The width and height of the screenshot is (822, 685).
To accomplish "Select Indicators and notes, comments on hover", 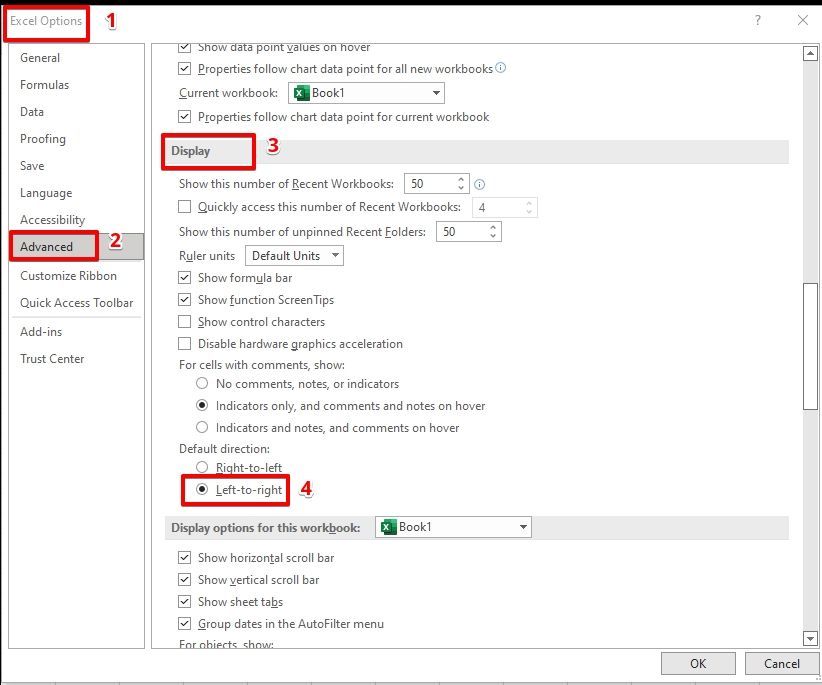I will click(x=202, y=428).
